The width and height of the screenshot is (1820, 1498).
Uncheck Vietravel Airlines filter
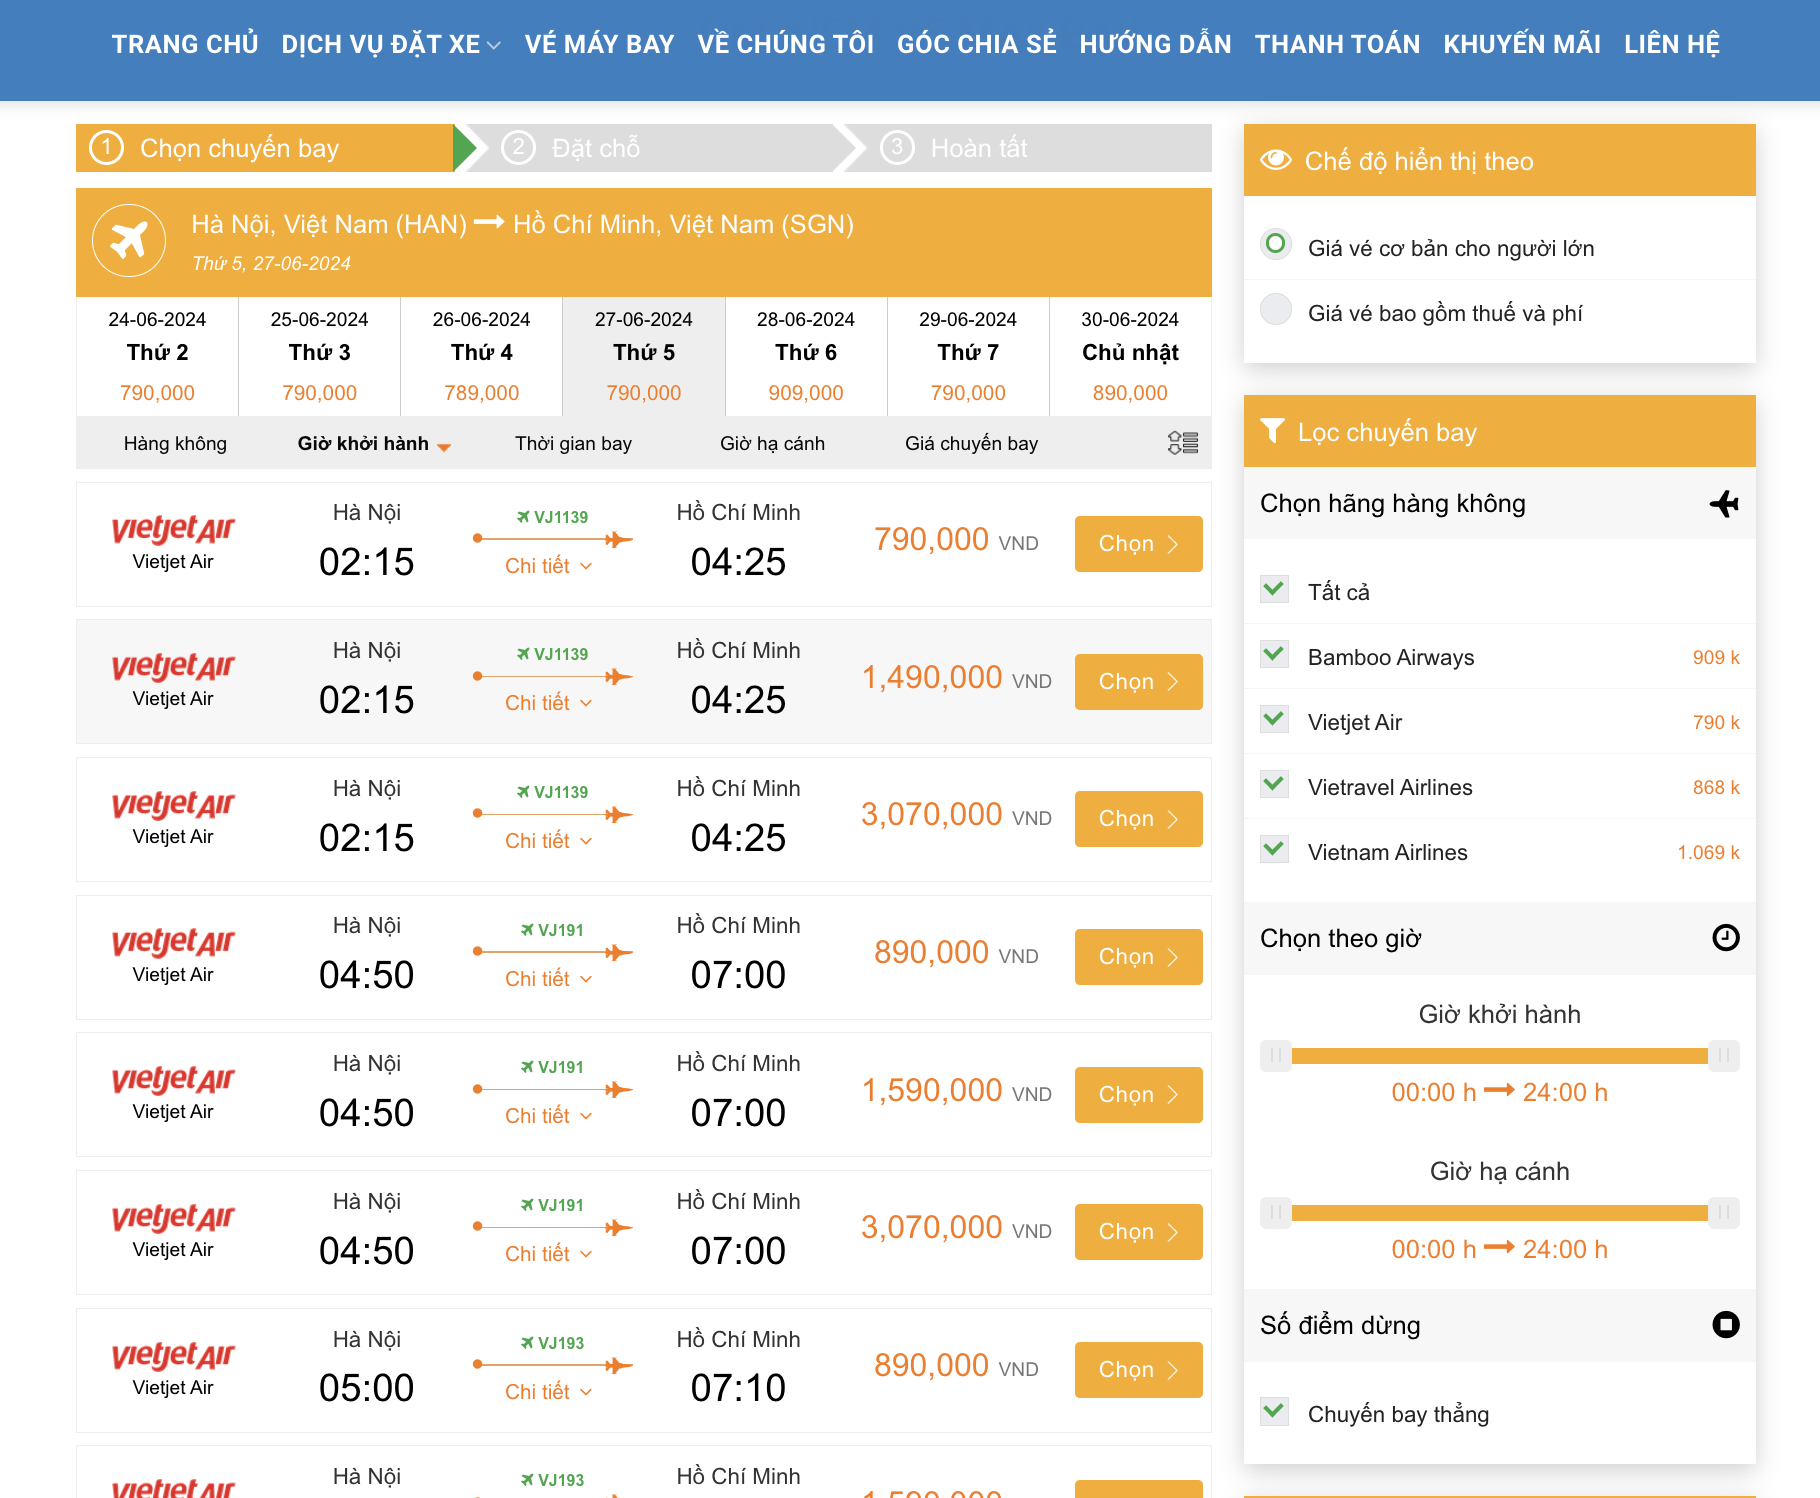tap(1274, 785)
